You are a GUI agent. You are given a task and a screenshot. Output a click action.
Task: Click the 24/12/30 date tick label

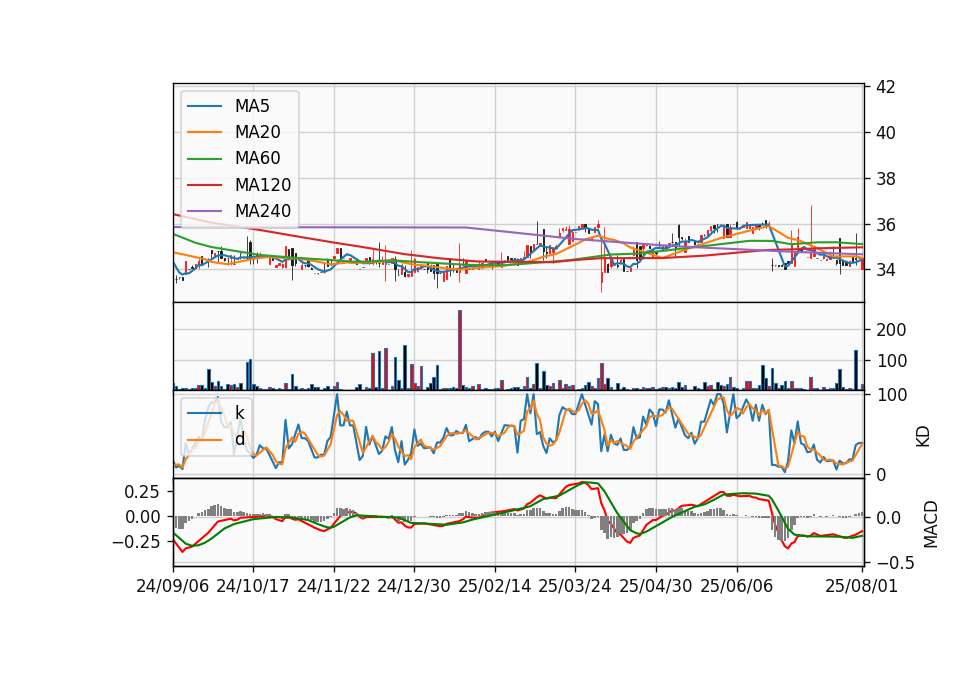414,586
